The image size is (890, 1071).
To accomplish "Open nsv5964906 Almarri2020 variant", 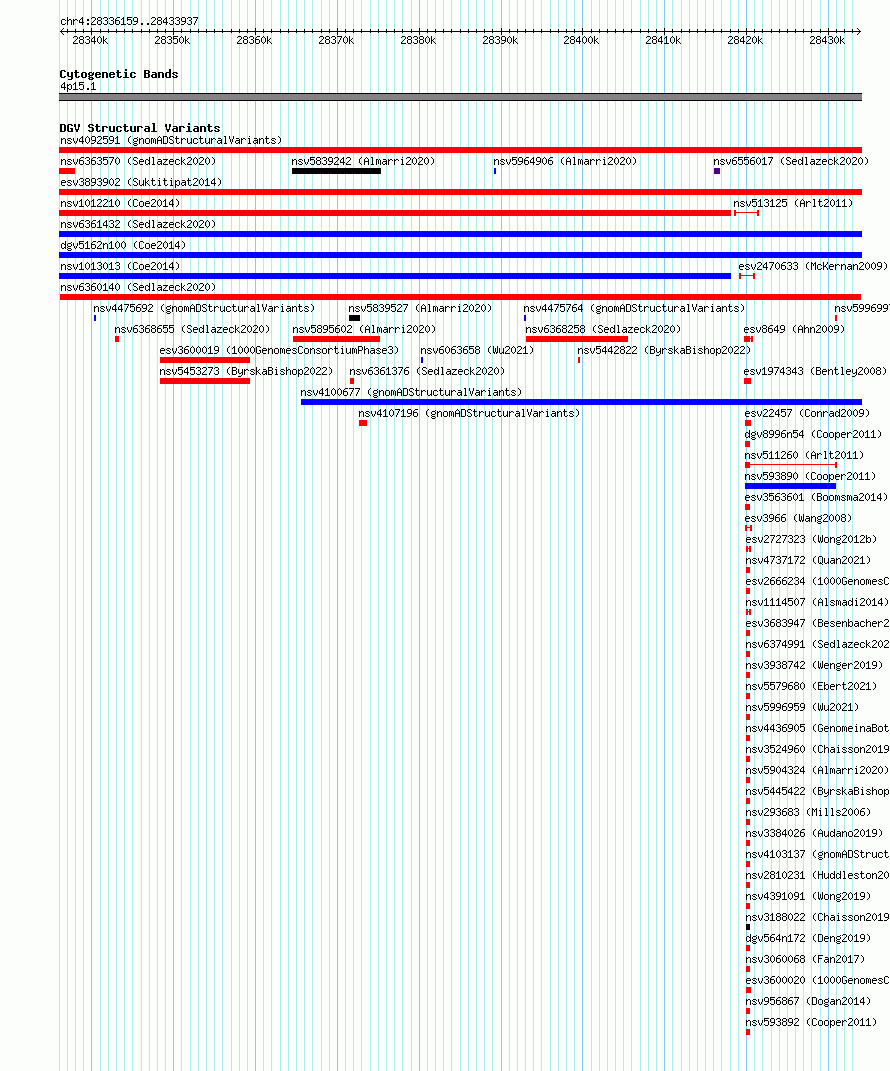I will coord(565,161).
